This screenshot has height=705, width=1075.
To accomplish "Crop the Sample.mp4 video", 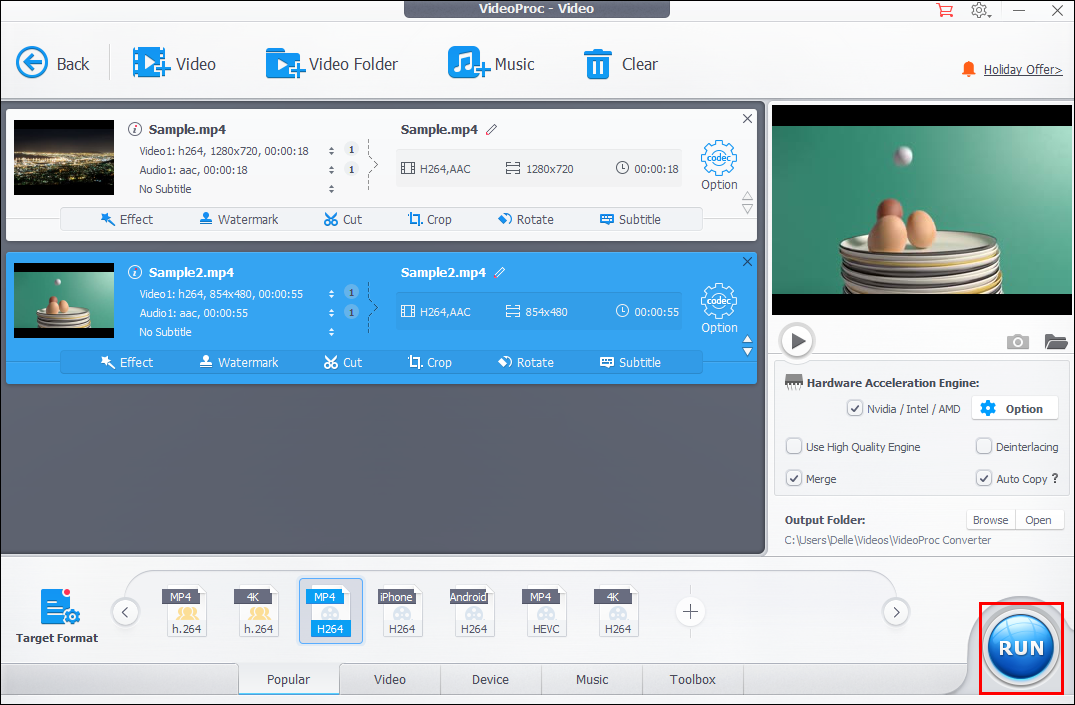I will [430, 219].
